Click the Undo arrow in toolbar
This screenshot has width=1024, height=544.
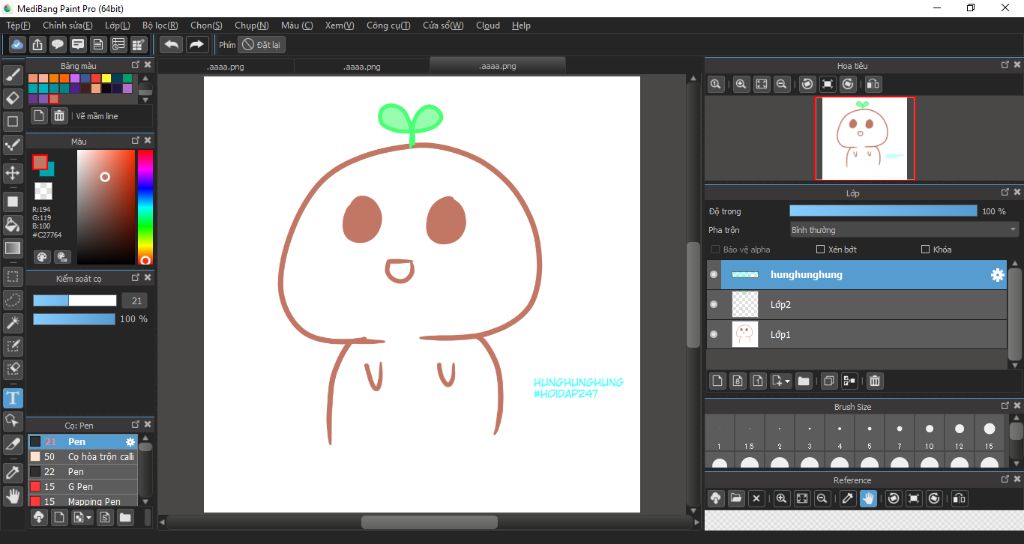coord(172,44)
